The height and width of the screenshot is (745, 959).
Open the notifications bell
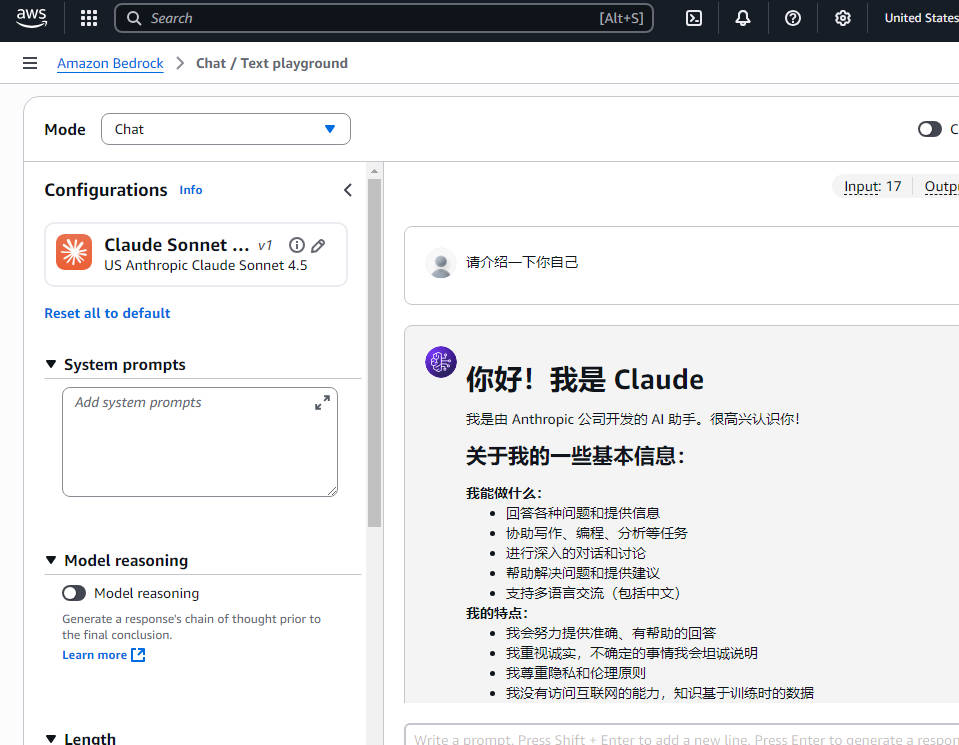coord(743,18)
